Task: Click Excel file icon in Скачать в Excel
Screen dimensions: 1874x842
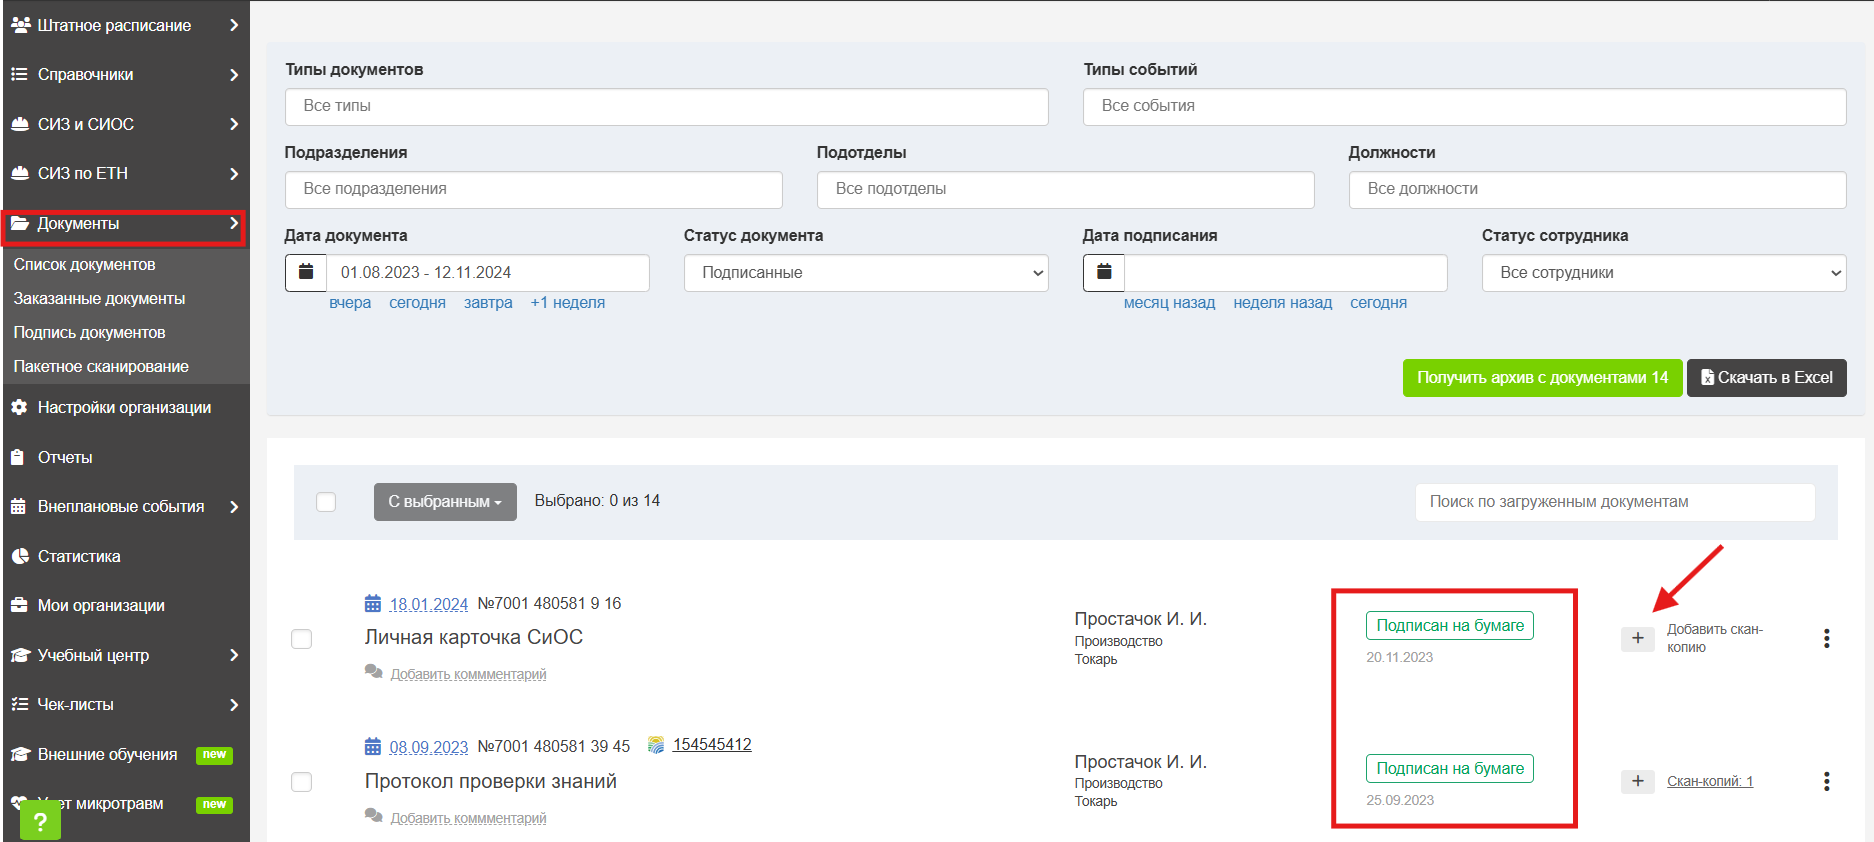Action: point(1708,378)
